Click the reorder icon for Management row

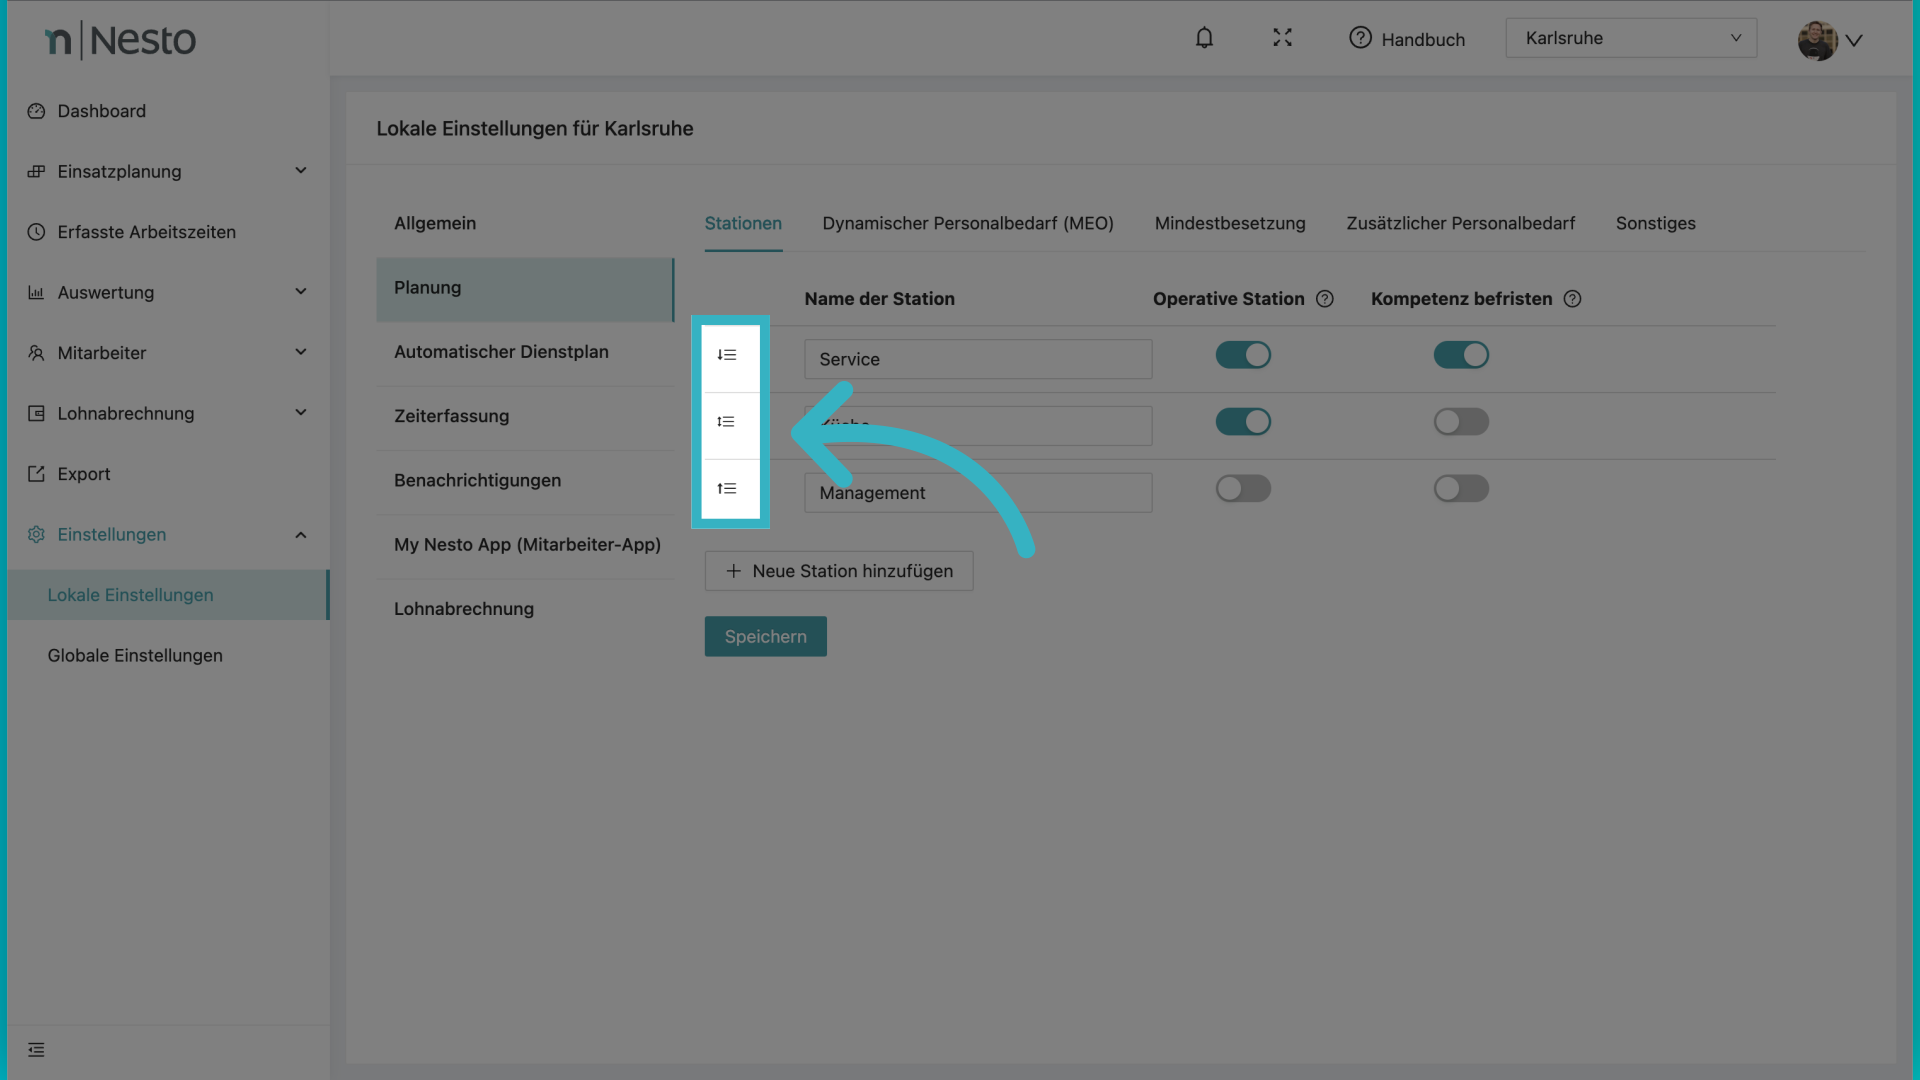[727, 489]
